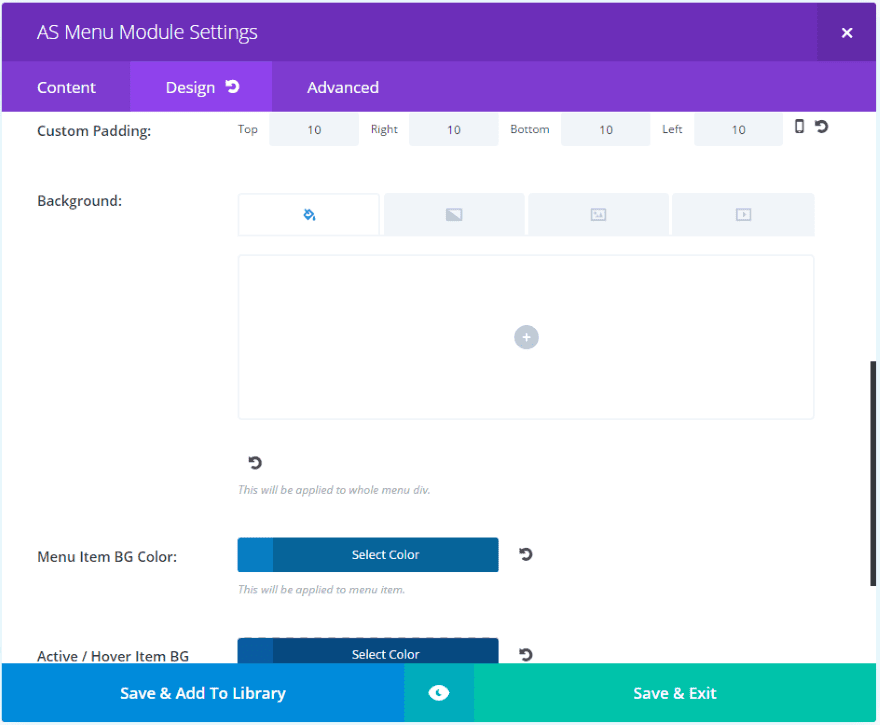Click Save & Add To Library
880x725 pixels.
(203, 693)
